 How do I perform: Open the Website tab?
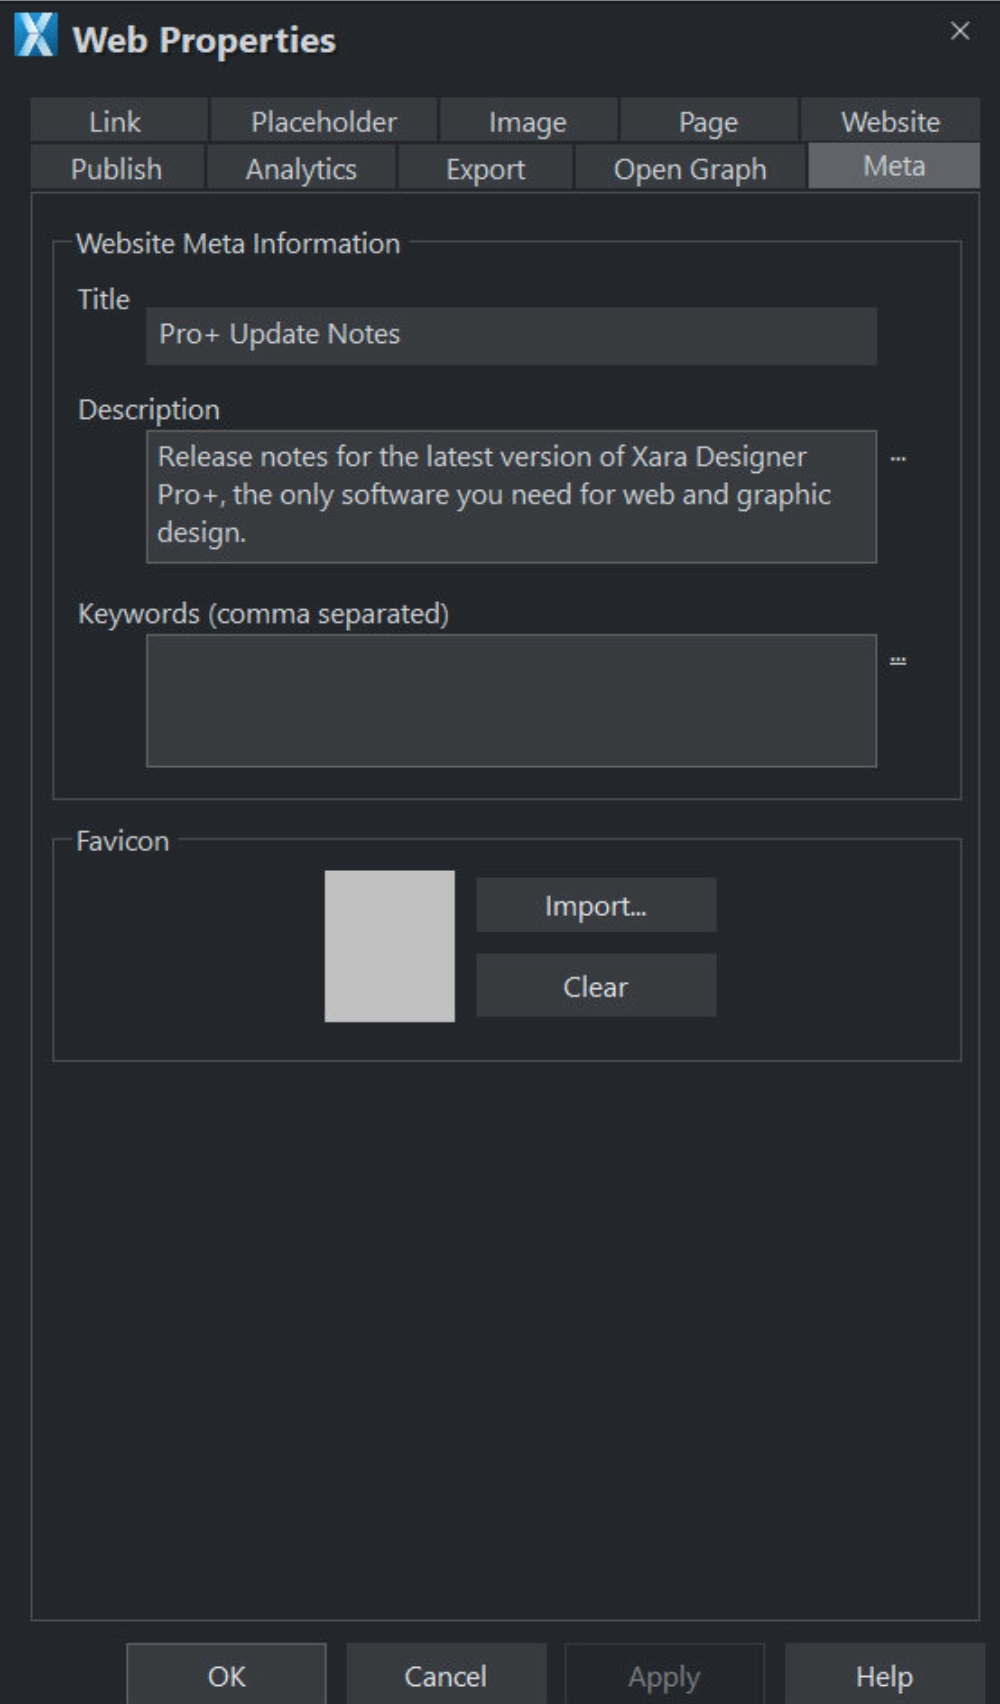[x=890, y=121]
